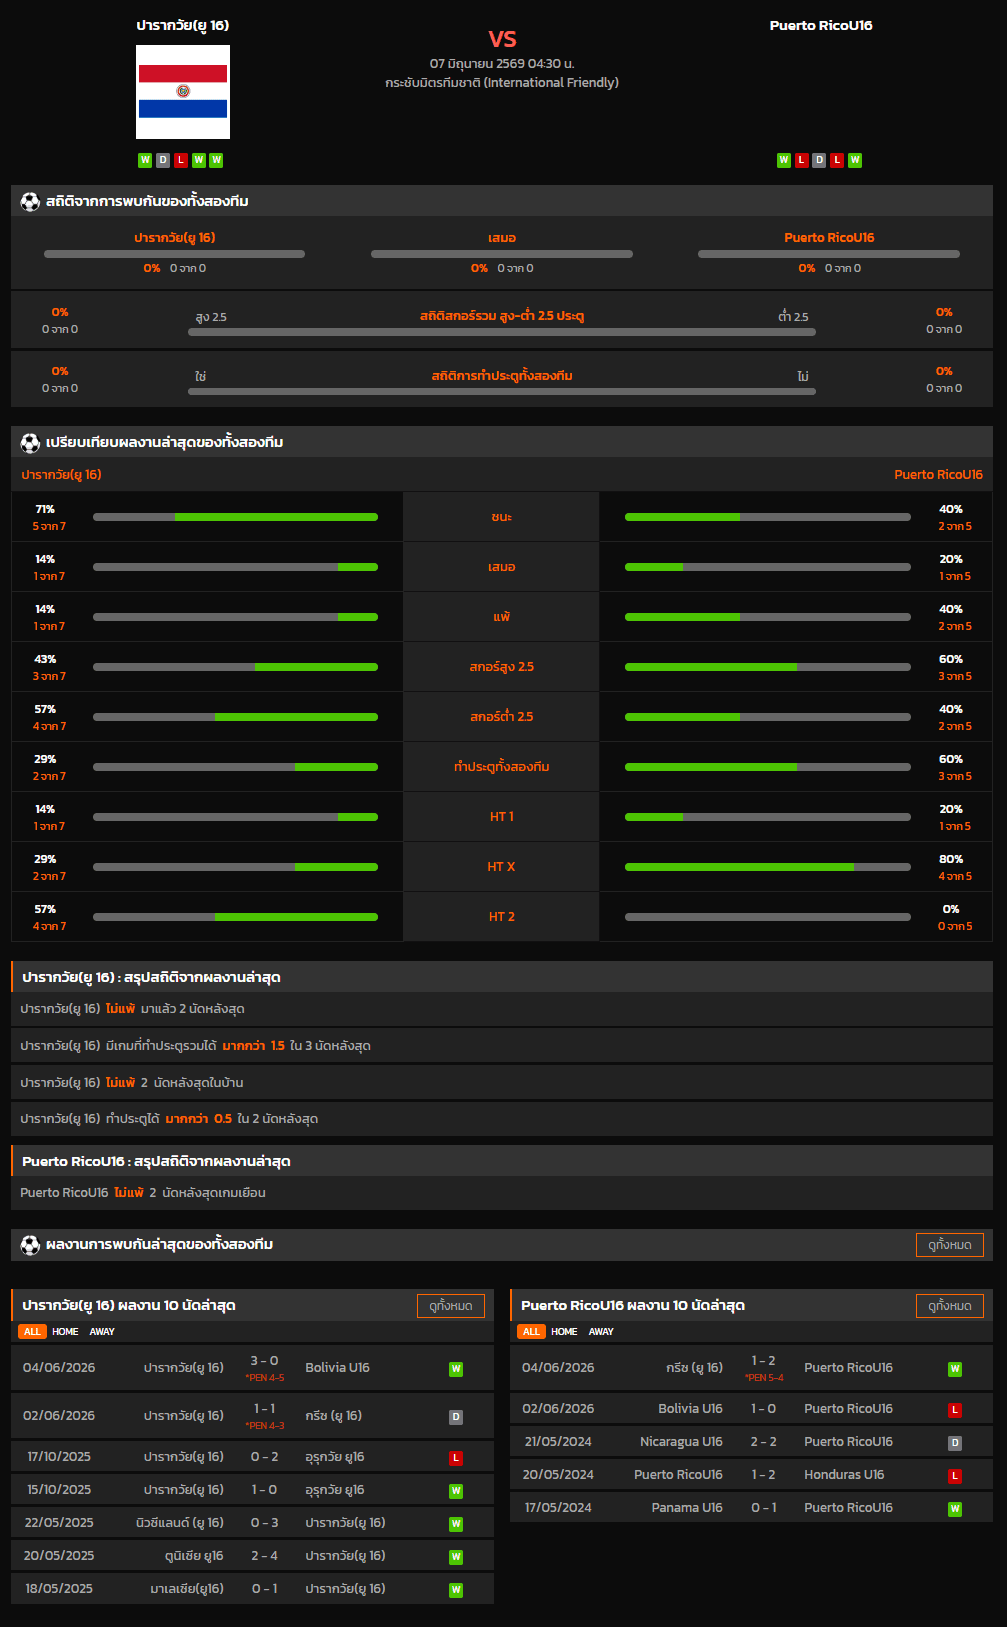
Task: Click the soccer ball icon beside recent form comparison header
Action: click(30, 443)
